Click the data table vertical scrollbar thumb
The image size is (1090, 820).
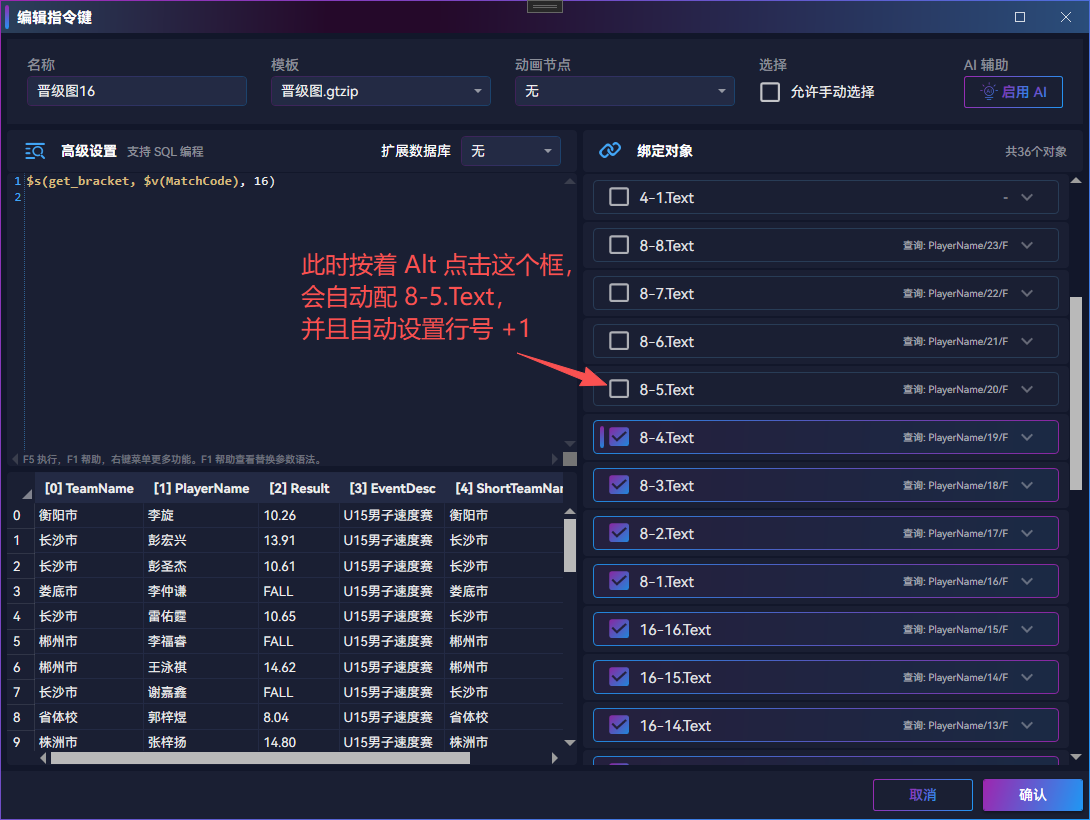(x=570, y=546)
